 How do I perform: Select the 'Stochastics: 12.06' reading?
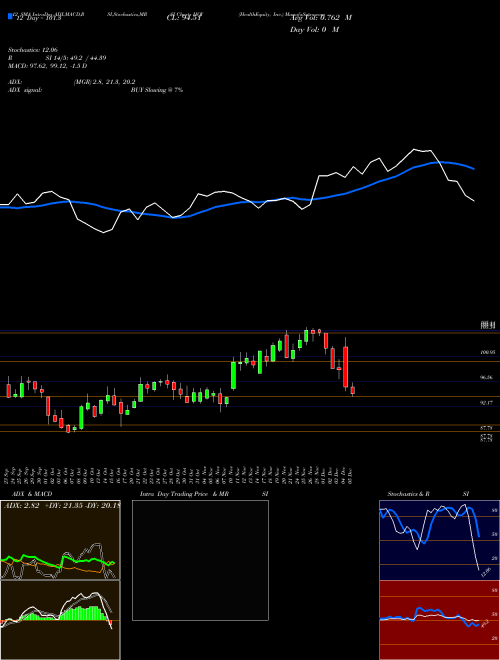[33, 50]
